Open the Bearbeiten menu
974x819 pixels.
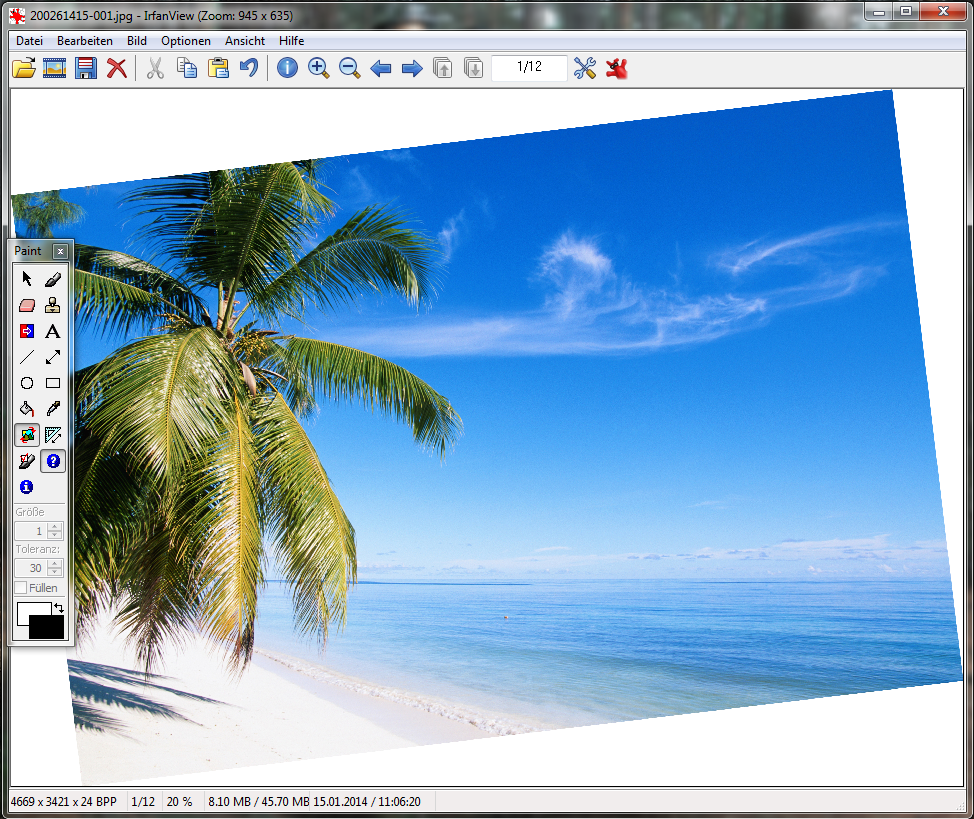(x=85, y=41)
